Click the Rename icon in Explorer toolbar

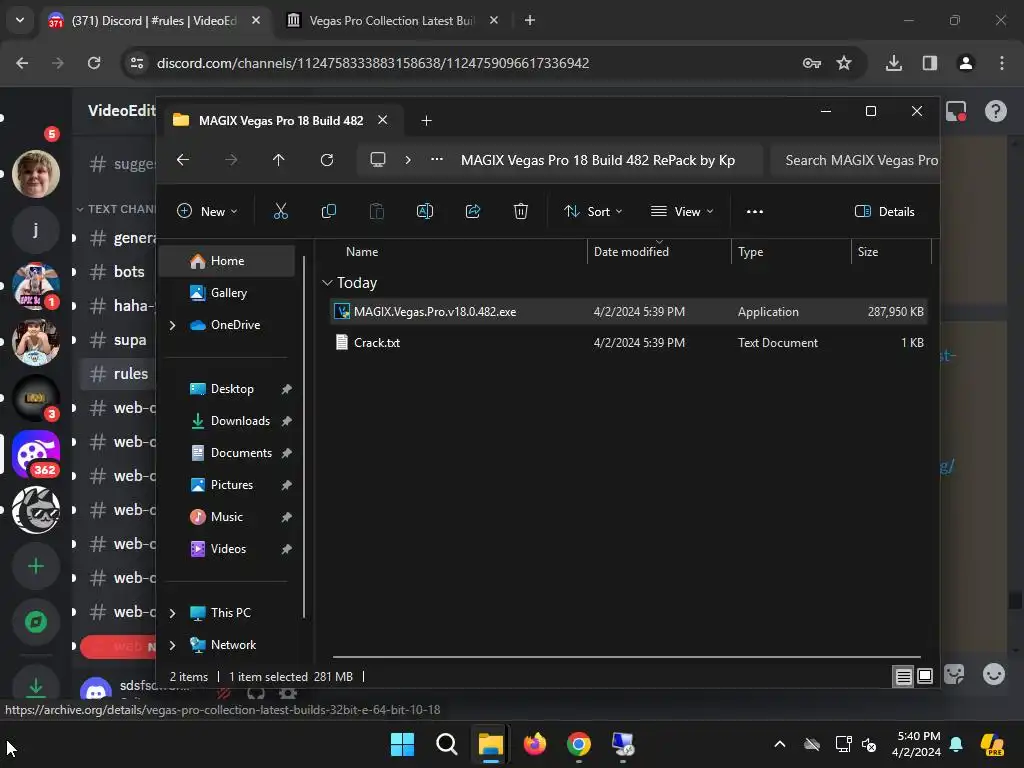point(424,211)
